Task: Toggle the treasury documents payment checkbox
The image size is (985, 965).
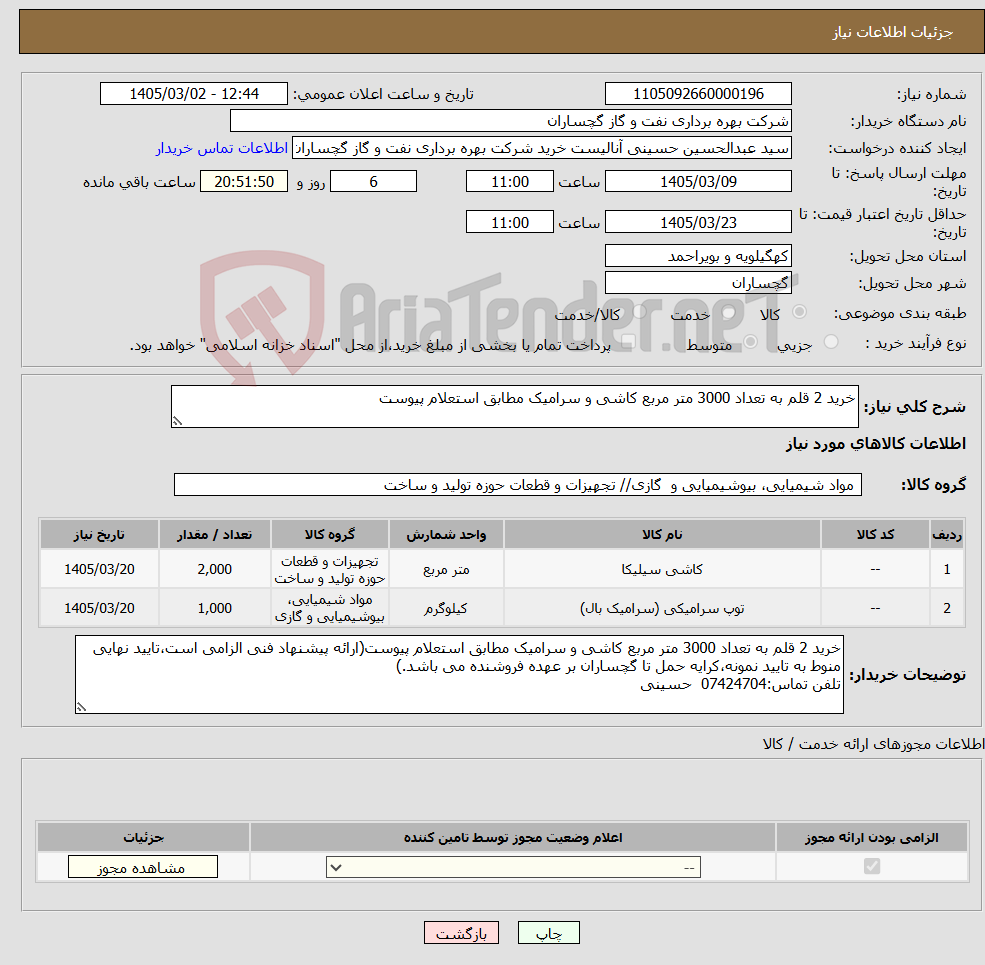Action: (628, 342)
